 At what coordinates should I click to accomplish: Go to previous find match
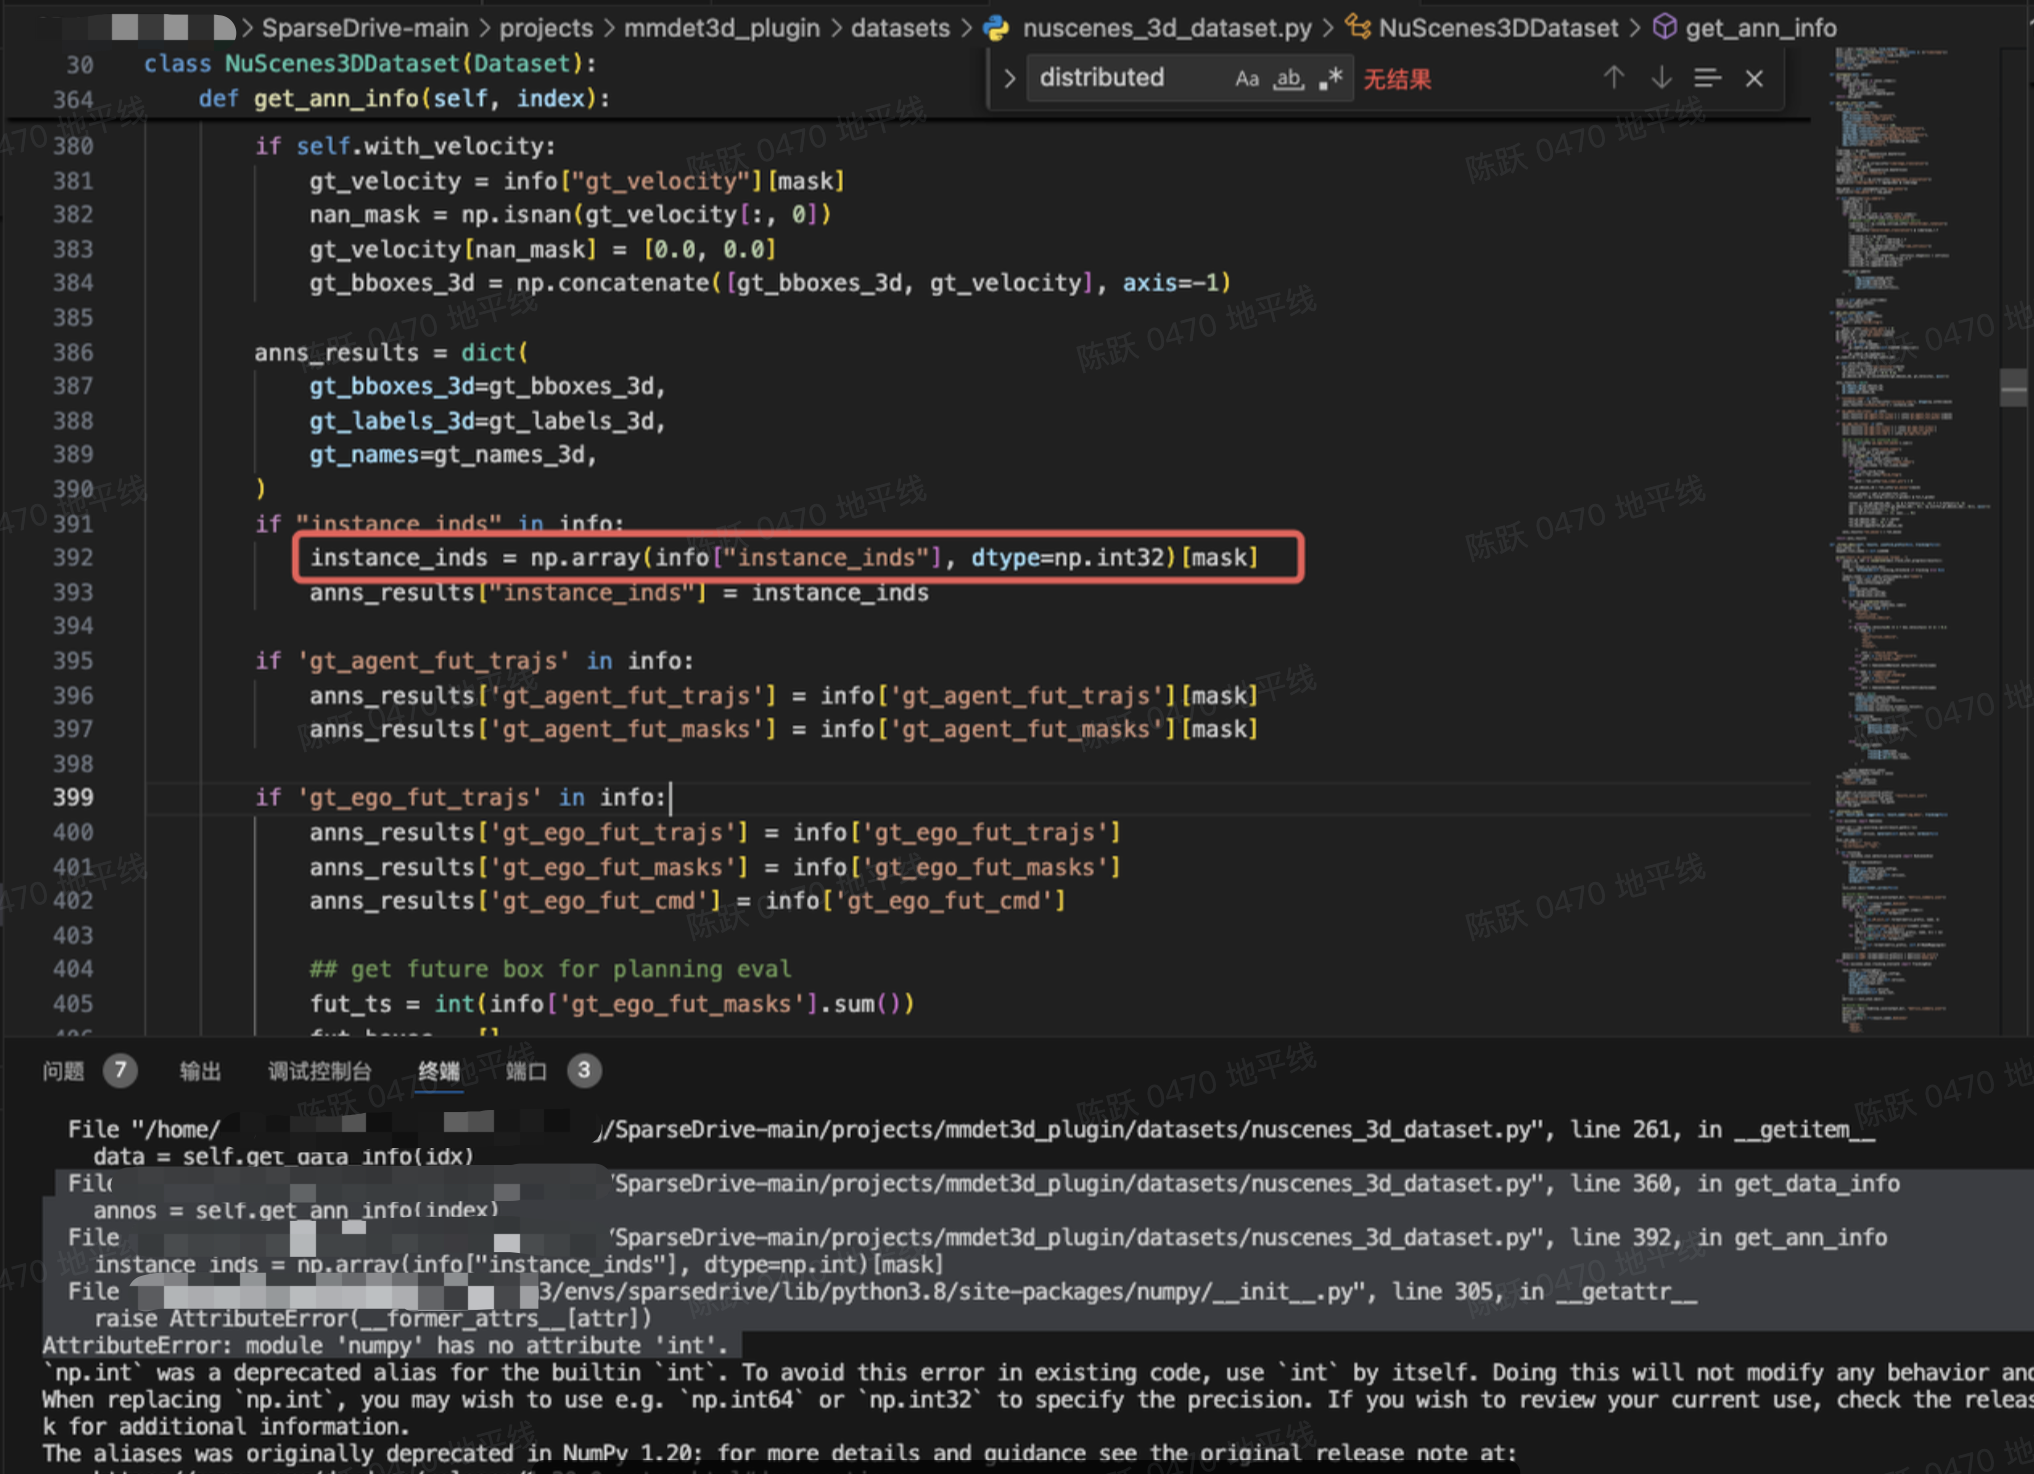click(x=1613, y=78)
